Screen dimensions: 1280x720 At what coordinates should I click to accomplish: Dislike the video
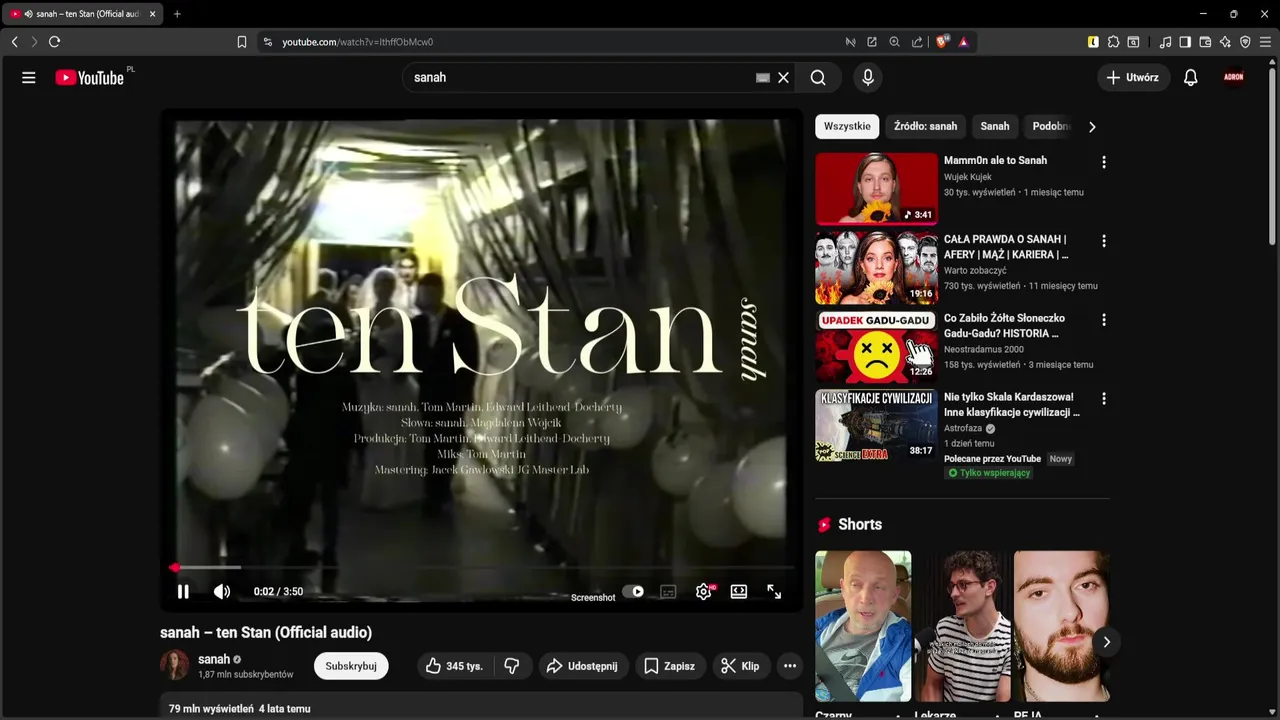point(512,666)
